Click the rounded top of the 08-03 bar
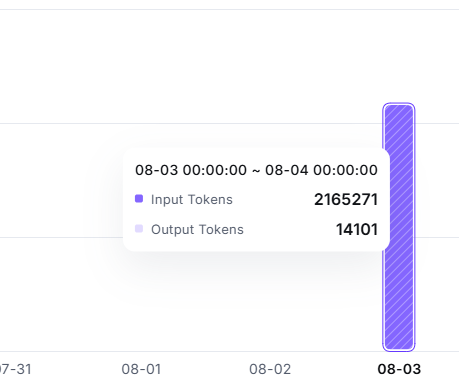This screenshot has height=391, width=459. (x=399, y=107)
